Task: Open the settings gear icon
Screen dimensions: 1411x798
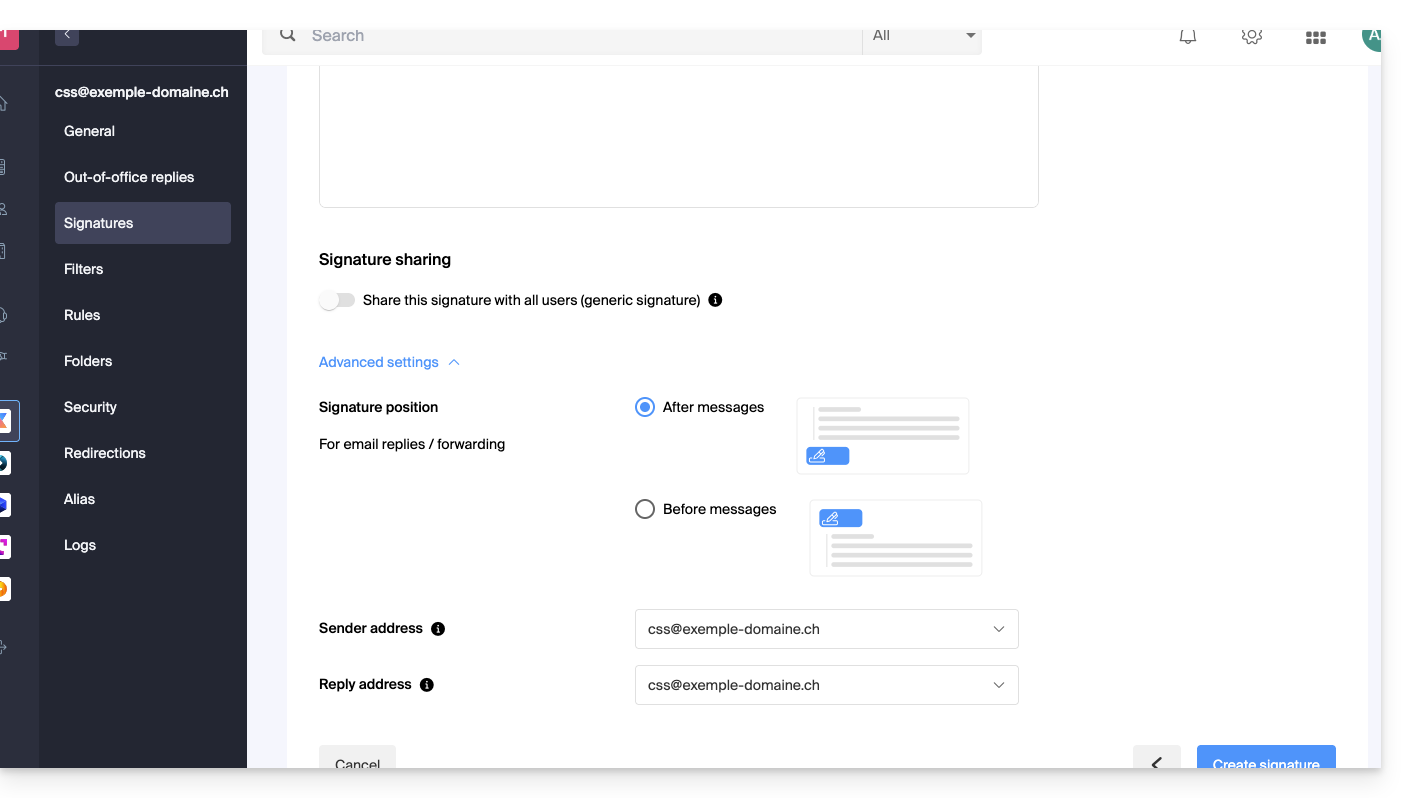Action: pos(1251,37)
